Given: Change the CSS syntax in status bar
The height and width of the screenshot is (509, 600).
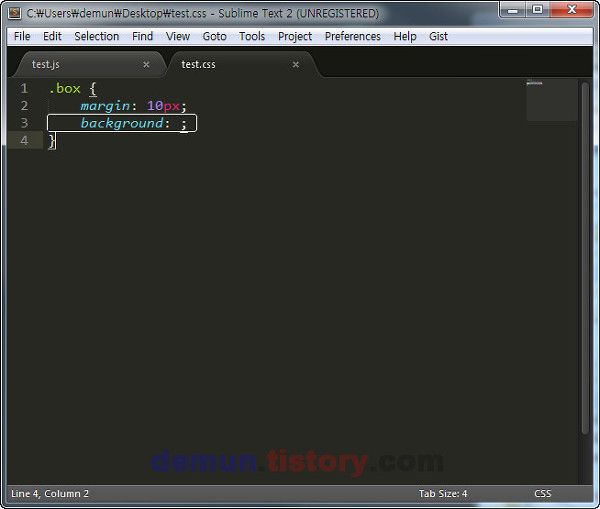Looking at the screenshot, I should (543, 493).
